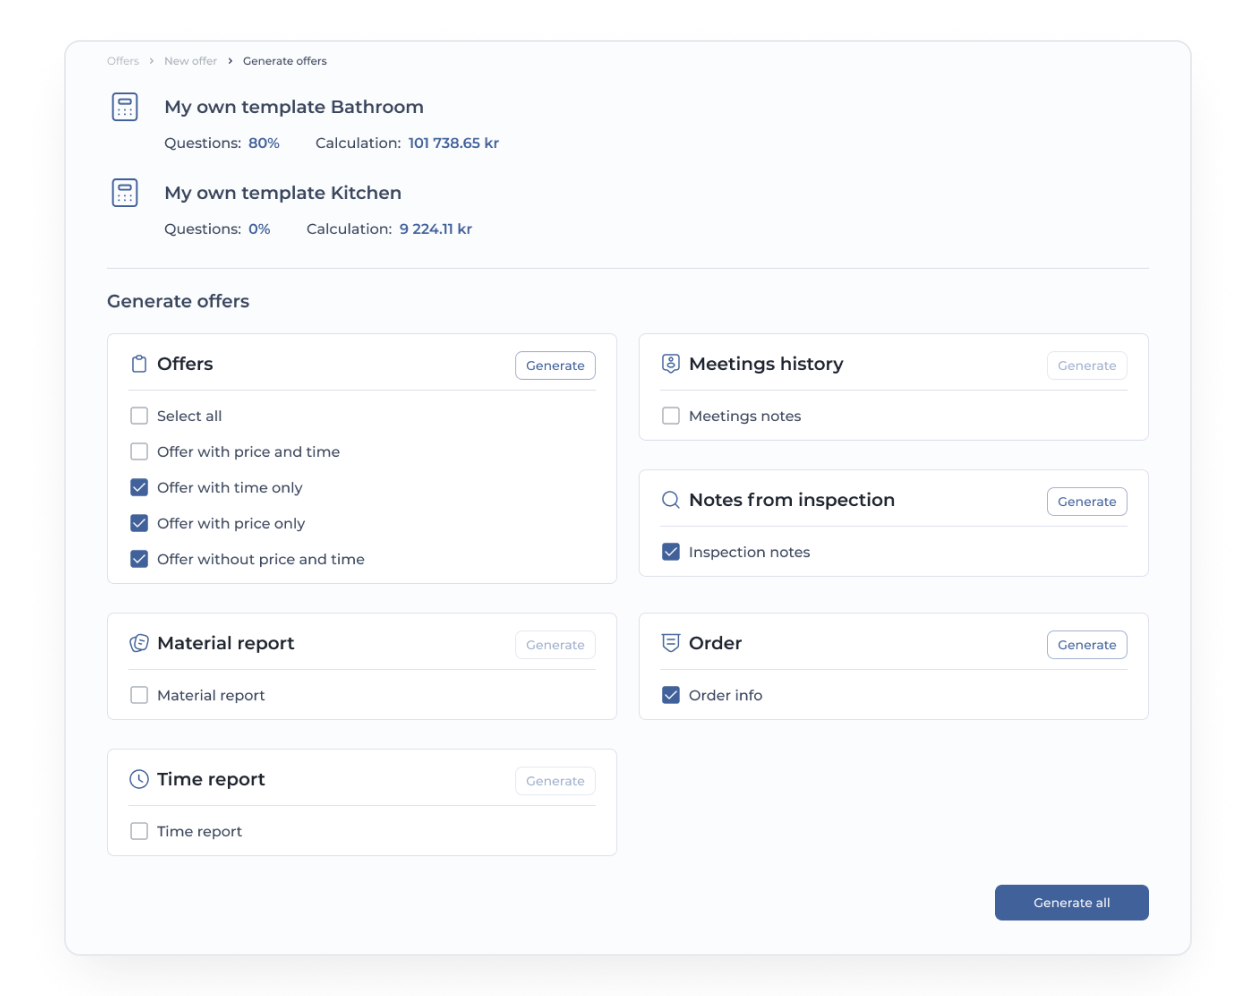This screenshot has height=996, width=1256.
Task: Check the Meetings notes checkbox
Action: point(671,416)
